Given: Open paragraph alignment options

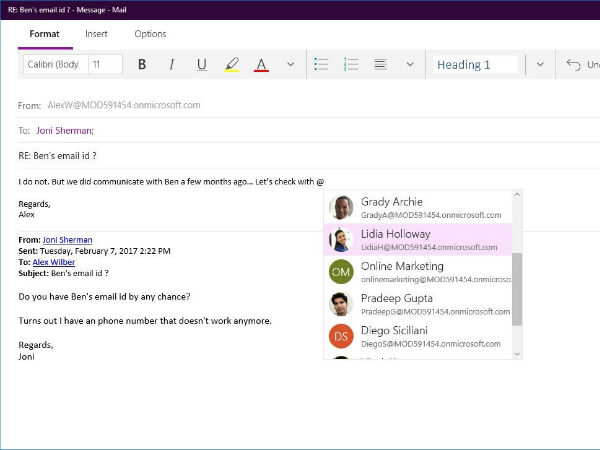Looking at the screenshot, I should (380, 65).
